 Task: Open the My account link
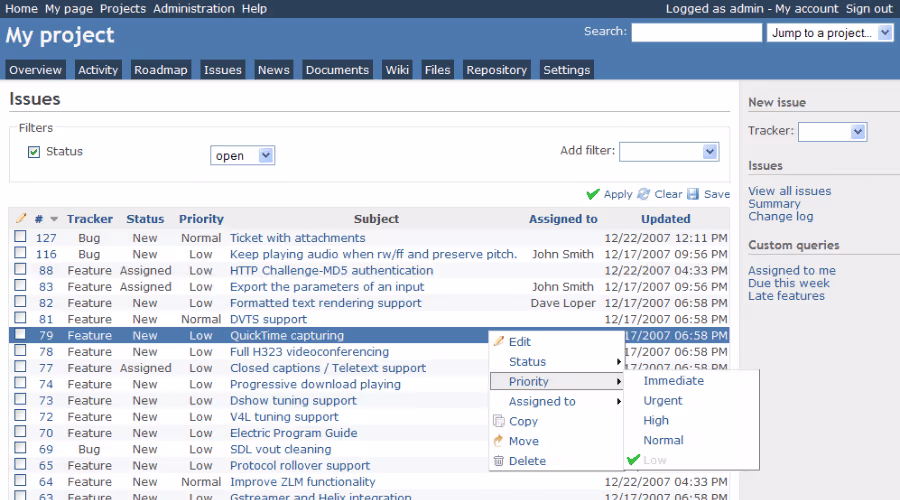point(806,9)
